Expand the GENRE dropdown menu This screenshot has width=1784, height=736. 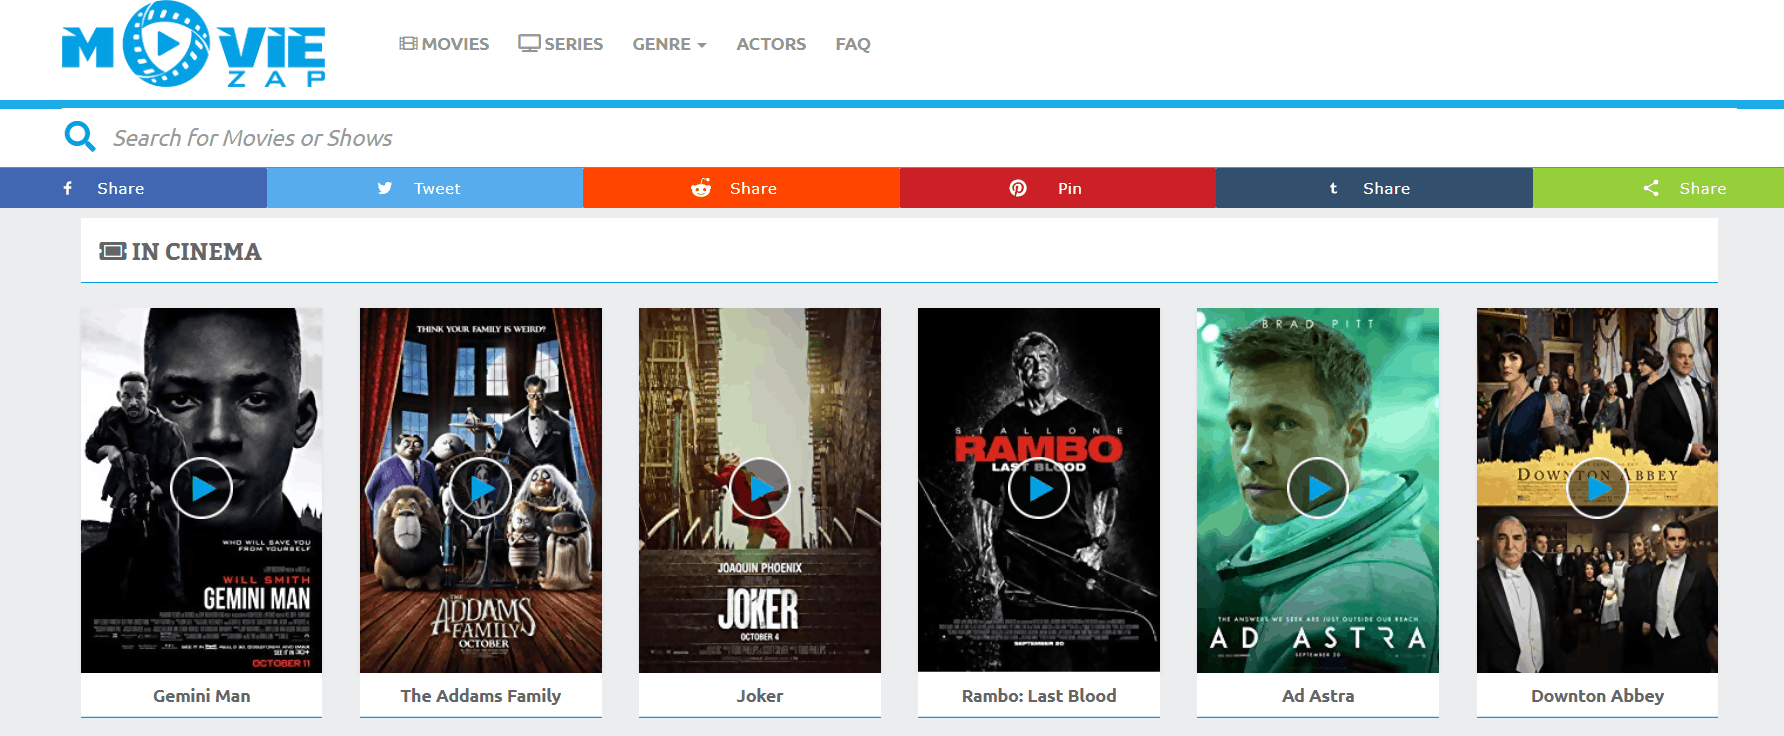point(669,44)
